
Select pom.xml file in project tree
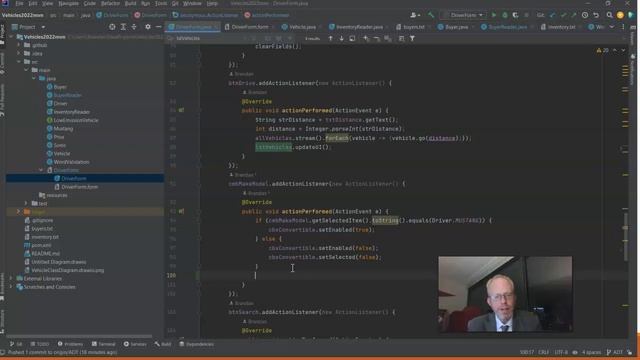(41, 245)
